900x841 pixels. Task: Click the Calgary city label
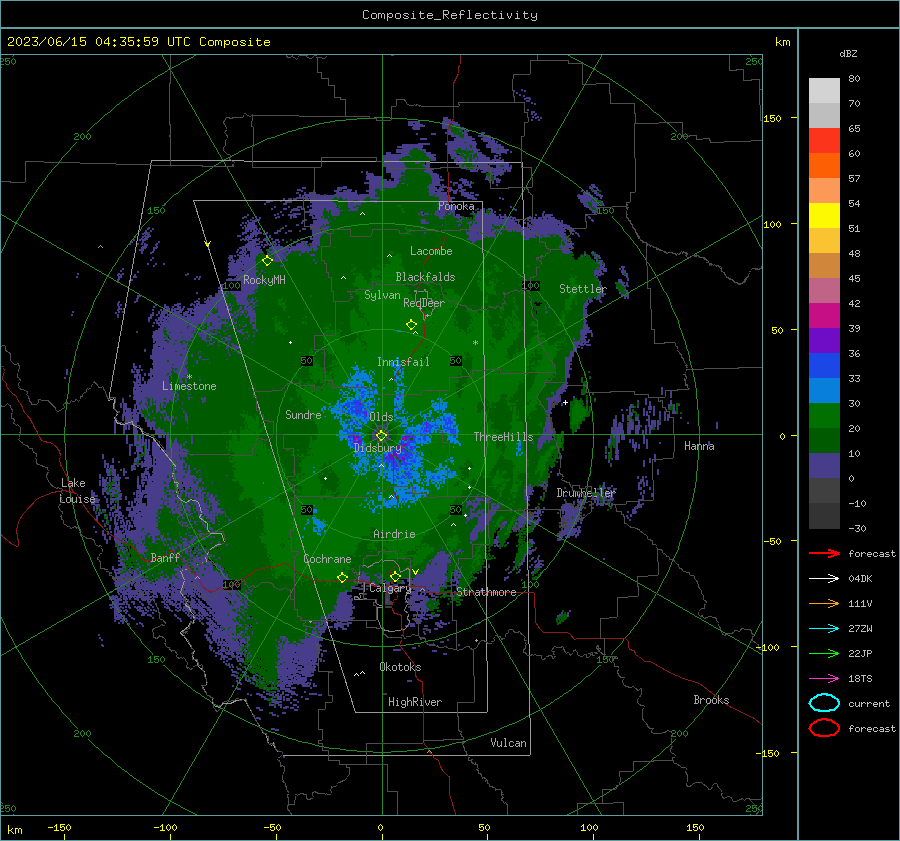tap(390, 588)
